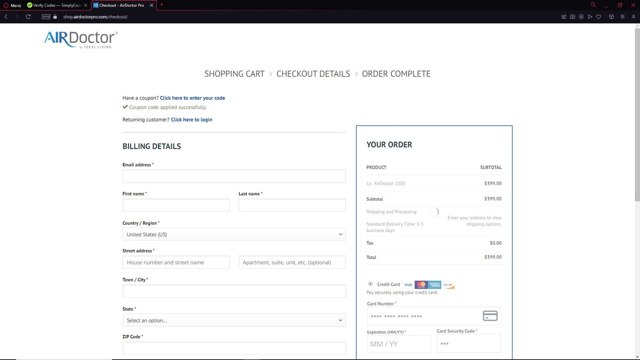The height and width of the screenshot is (360, 640).
Task: Open the Opera Menu button
Action: 12,5
